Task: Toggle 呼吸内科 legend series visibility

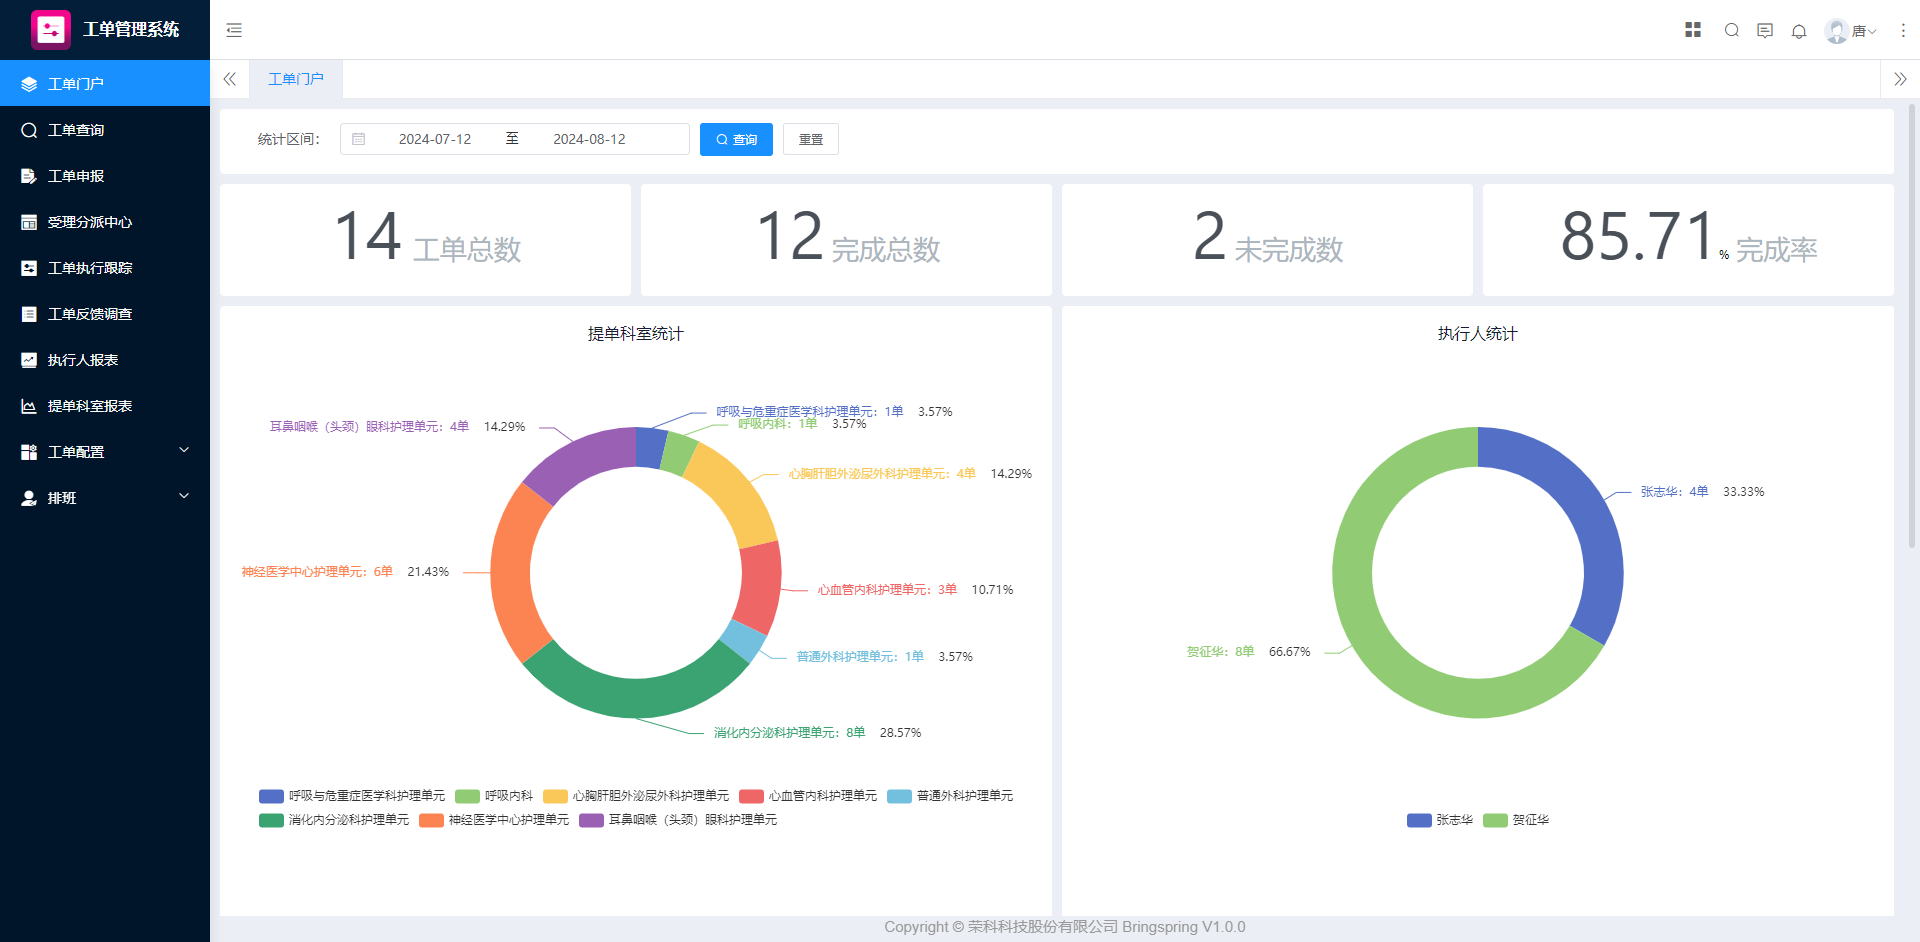Action: [495, 796]
